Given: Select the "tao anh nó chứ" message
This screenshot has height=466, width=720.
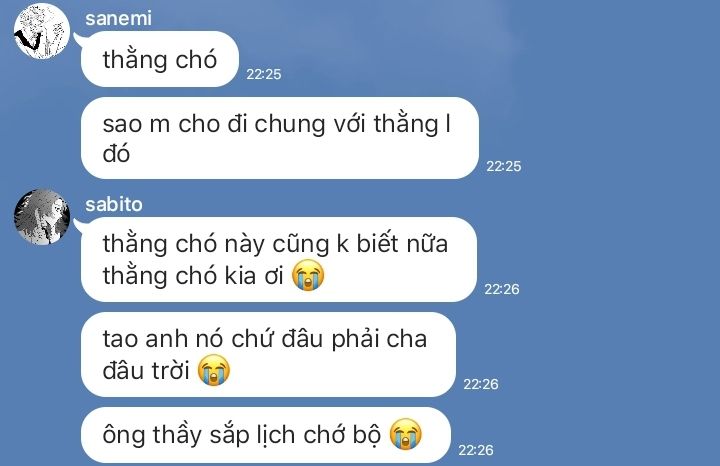Looking at the screenshot, I should coord(269,354).
